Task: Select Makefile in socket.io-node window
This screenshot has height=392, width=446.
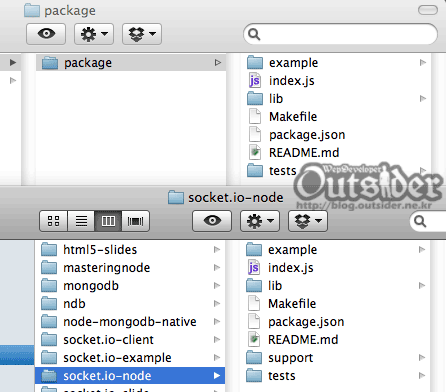Action: (336, 304)
